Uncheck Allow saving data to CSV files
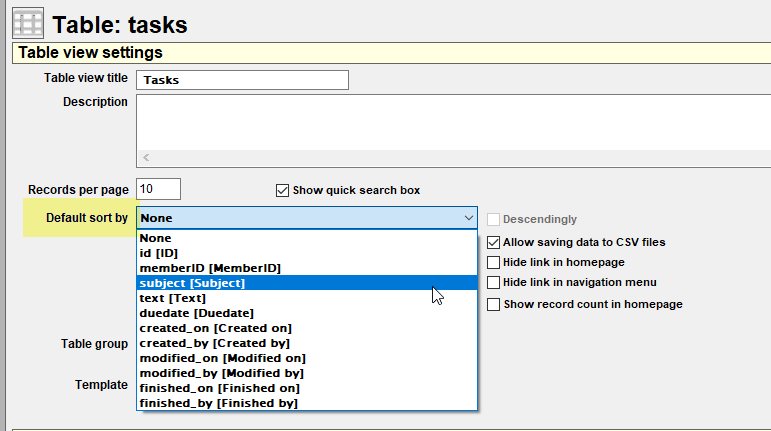 [493, 242]
